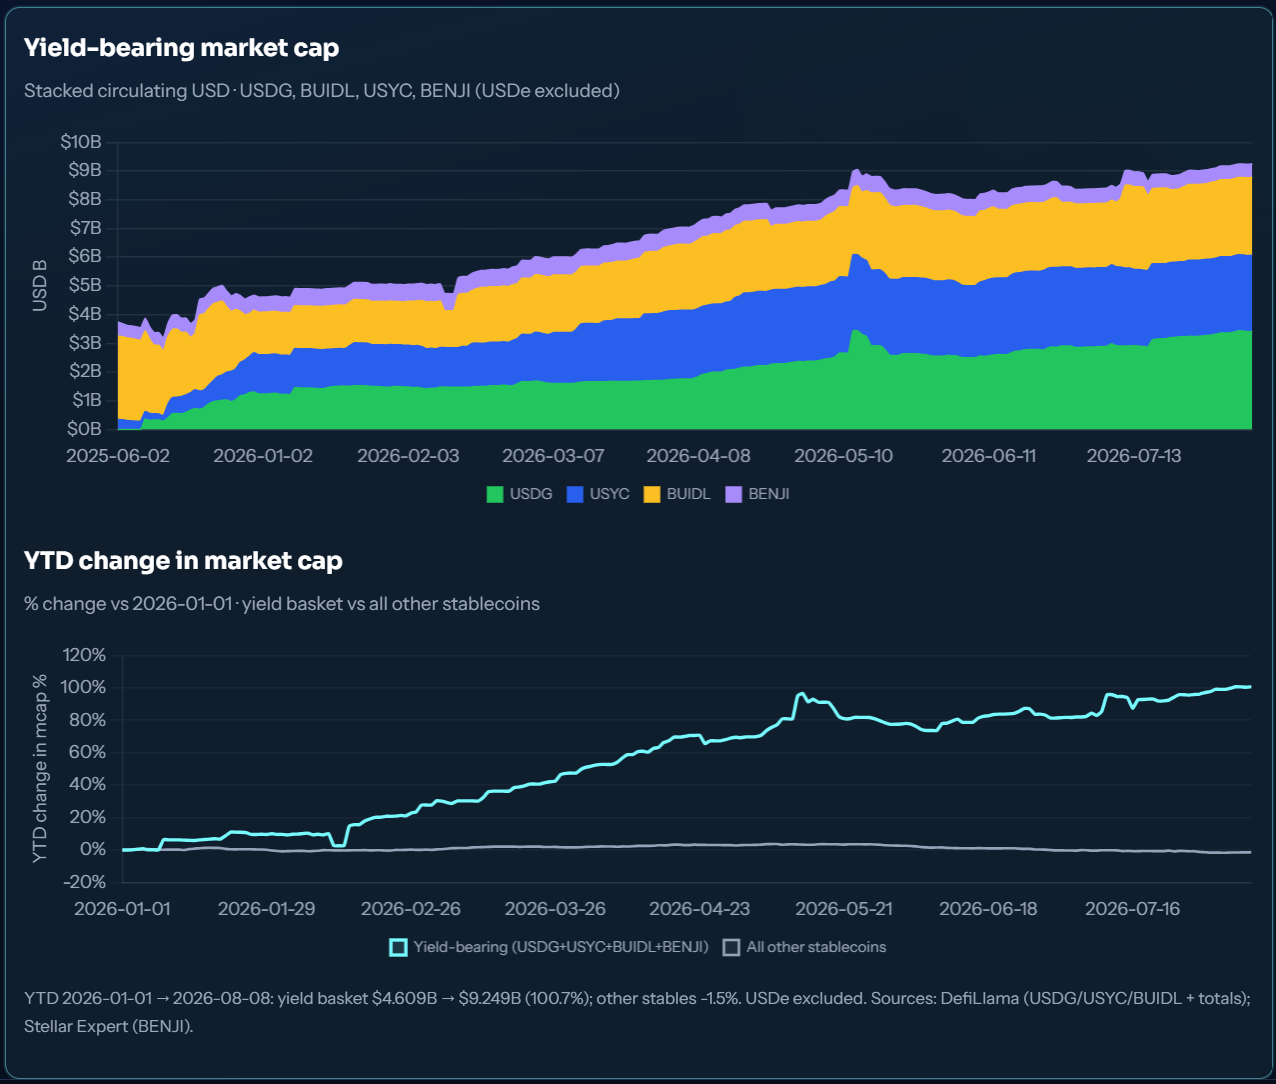Click the YTD change in market cap heading

click(x=183, y=561)
